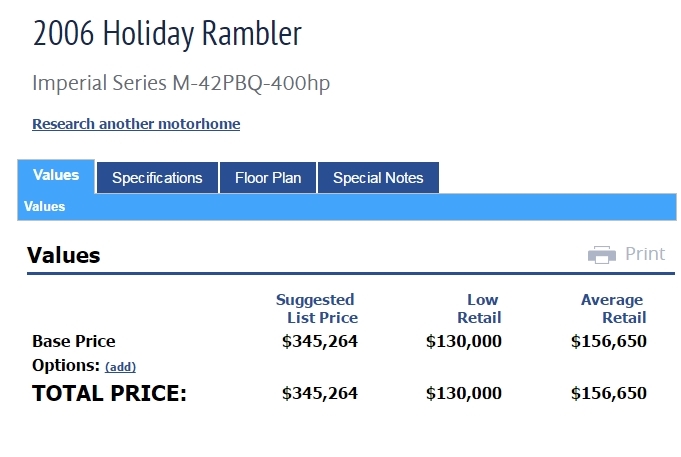The image size is (681, 457).
Task: Click the (add) link beside Options
Action: coord(120,367)
